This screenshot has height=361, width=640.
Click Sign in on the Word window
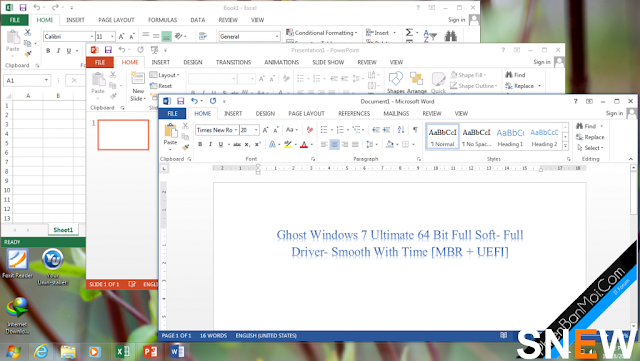click(614, 113)
